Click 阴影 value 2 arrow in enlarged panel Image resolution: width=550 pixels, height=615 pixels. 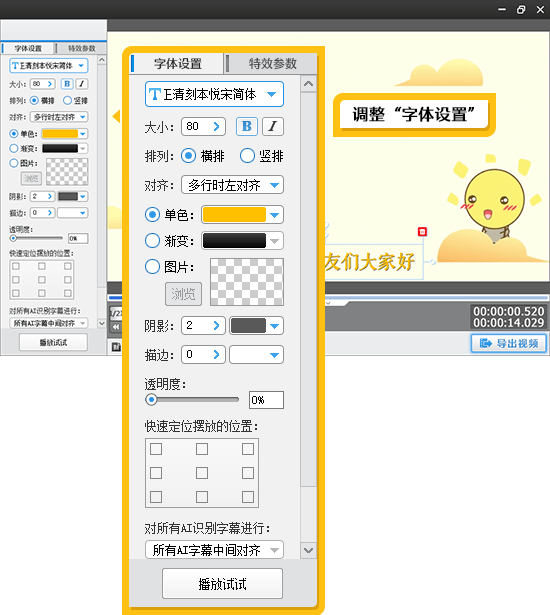point(216,325)
